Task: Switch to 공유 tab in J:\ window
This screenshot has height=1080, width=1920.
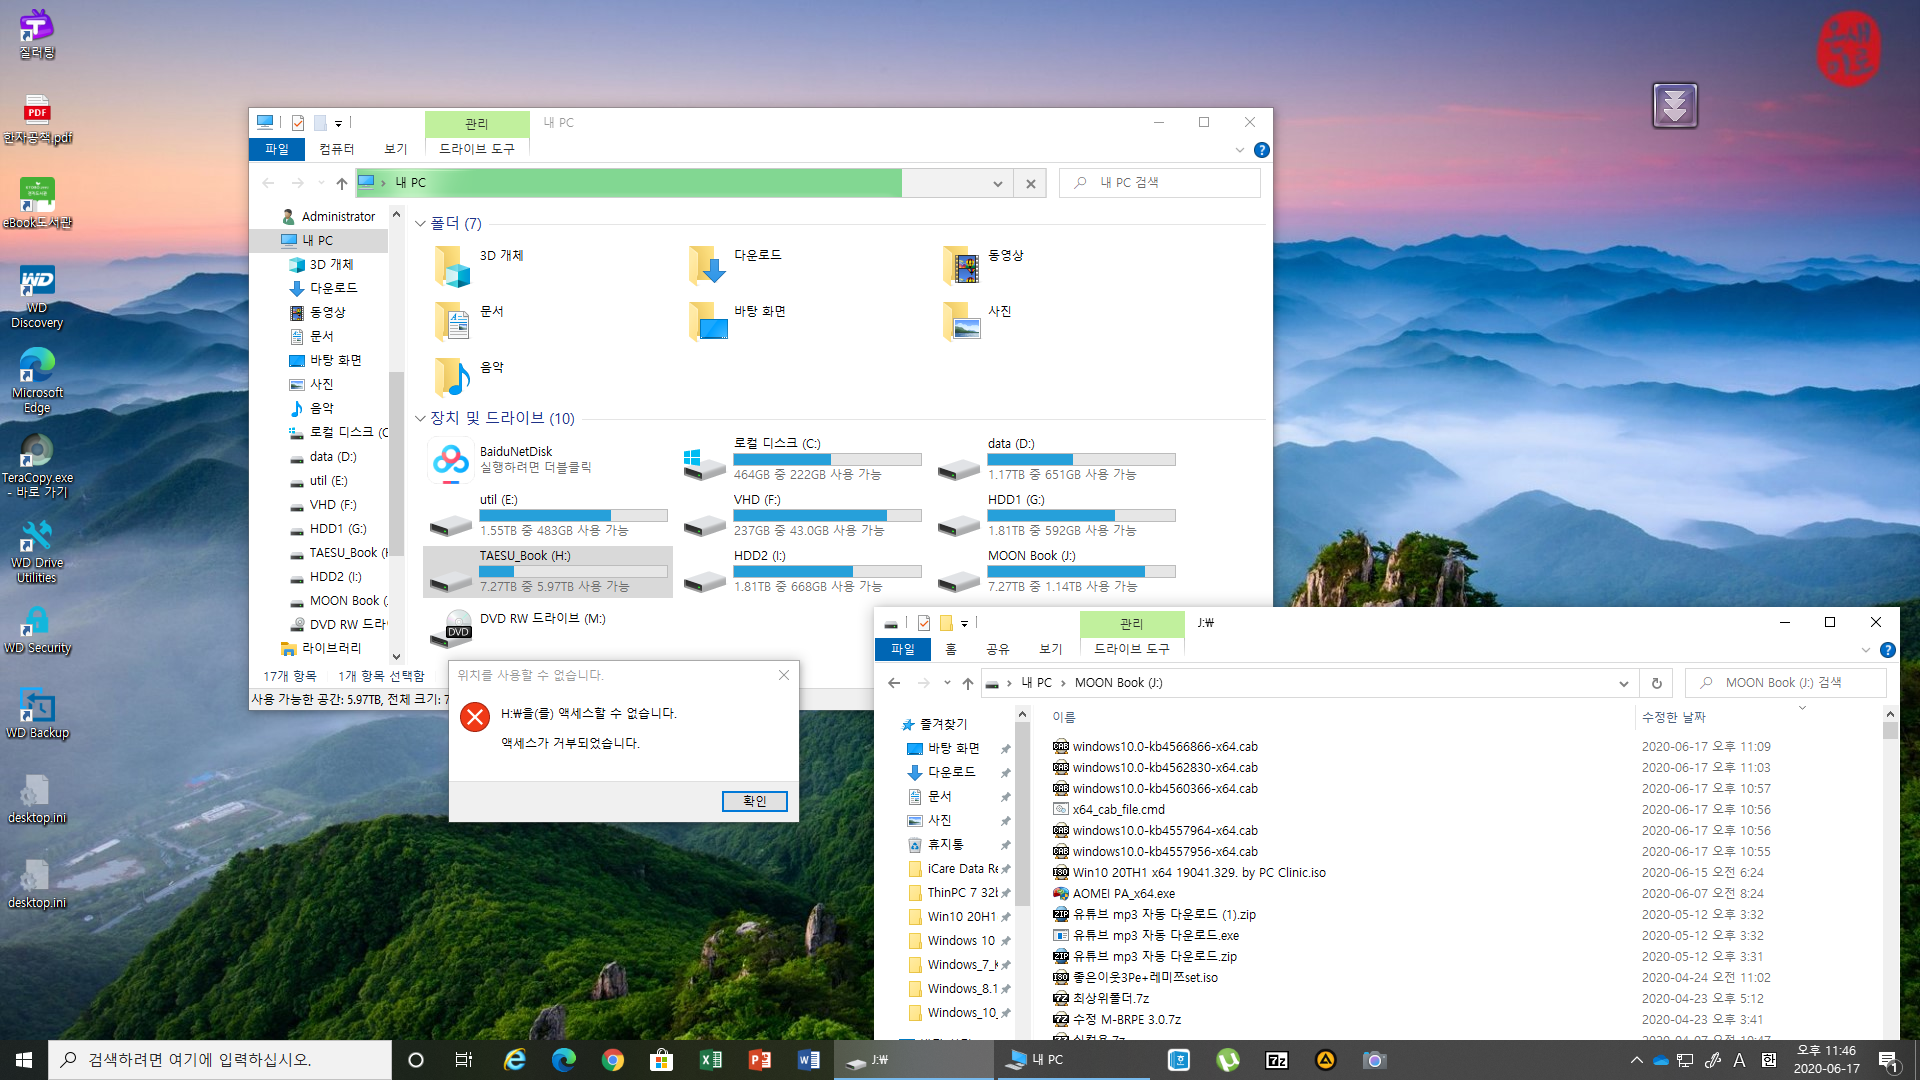Action: click(997, 649)
